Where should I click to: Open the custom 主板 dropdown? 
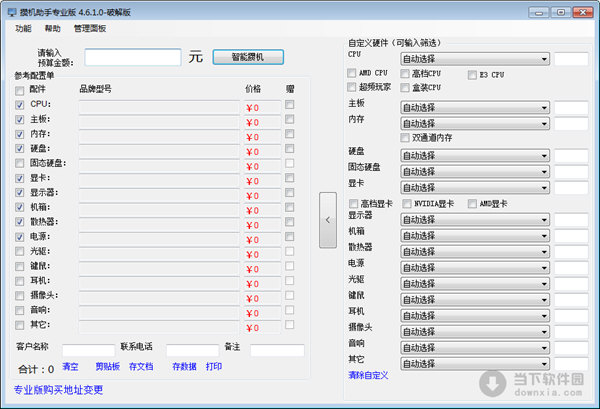pyautogui.click(x=475, y=108)
